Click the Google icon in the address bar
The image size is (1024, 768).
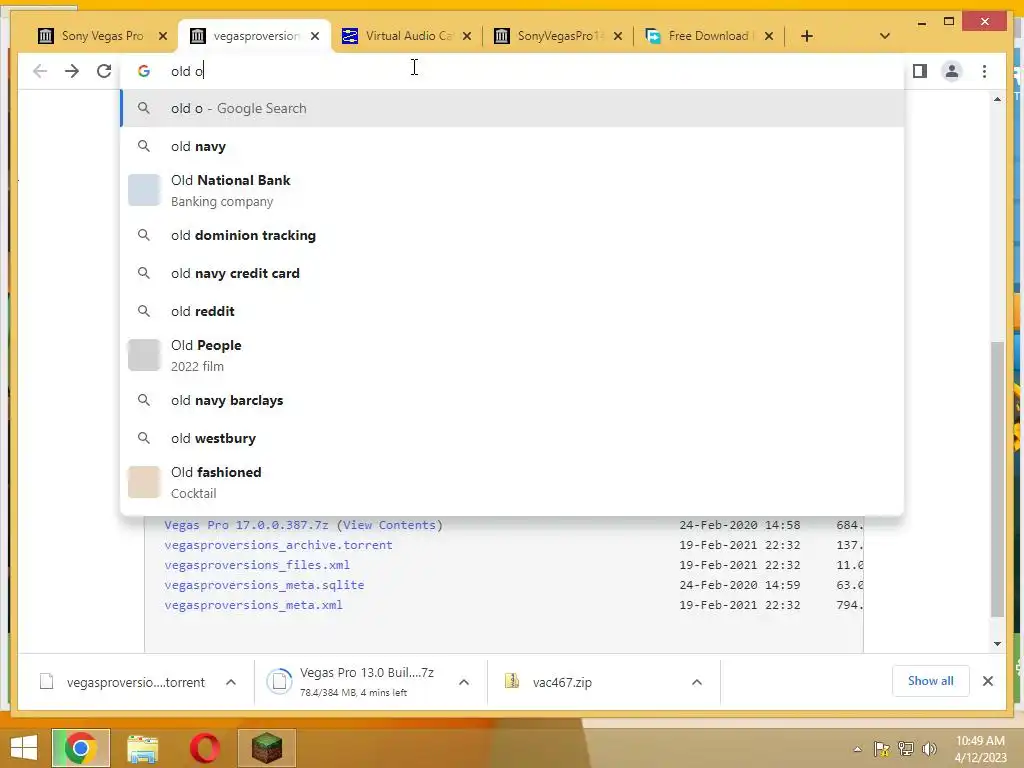(144, 71)
